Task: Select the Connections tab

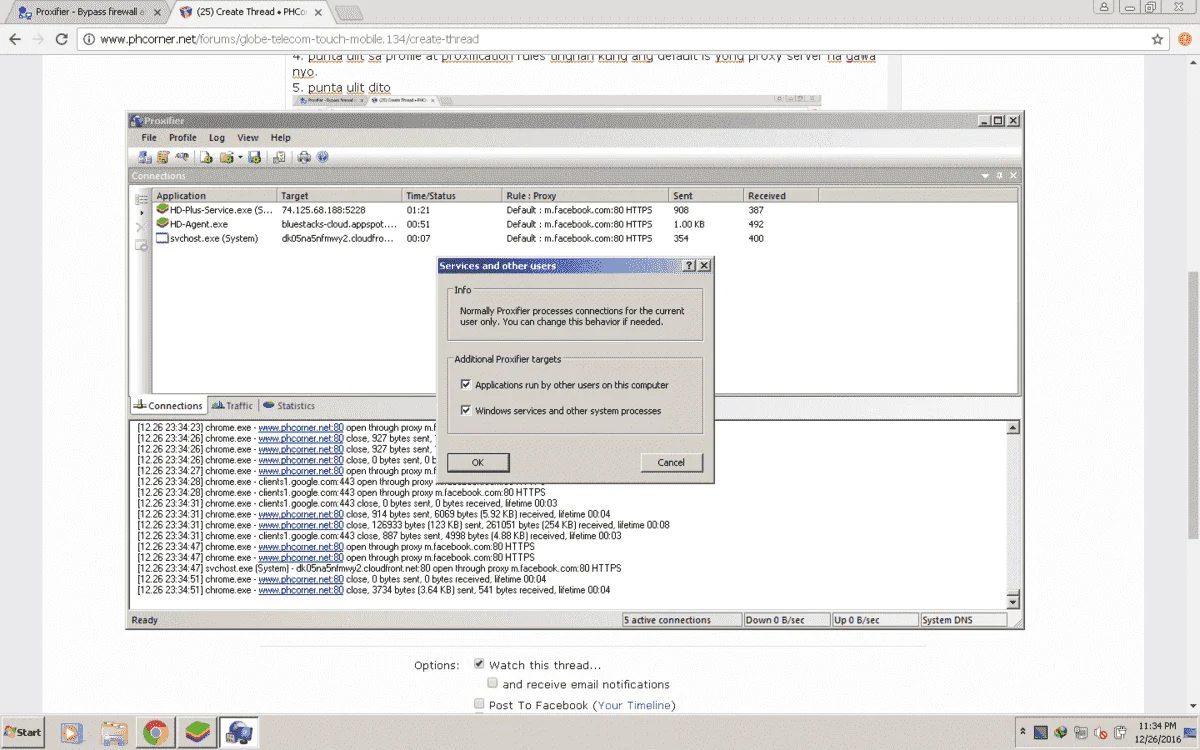Action: (x=168, y=406)
